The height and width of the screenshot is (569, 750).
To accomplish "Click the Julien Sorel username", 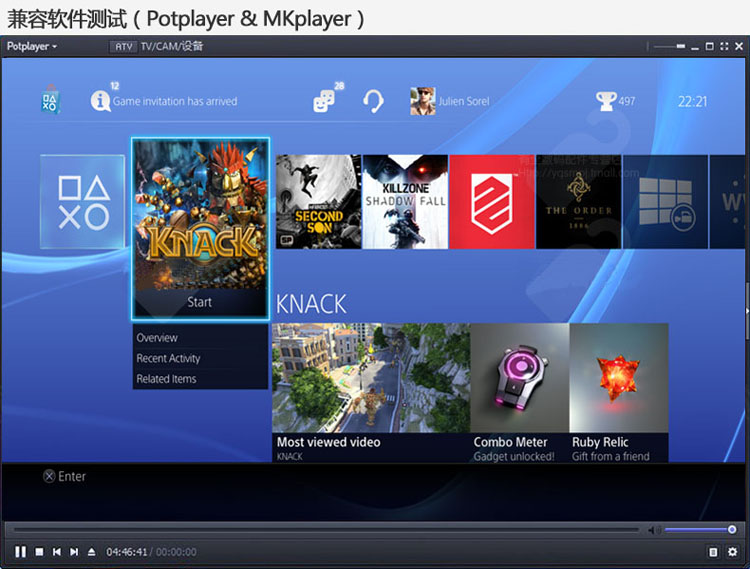I will (464, 101).
